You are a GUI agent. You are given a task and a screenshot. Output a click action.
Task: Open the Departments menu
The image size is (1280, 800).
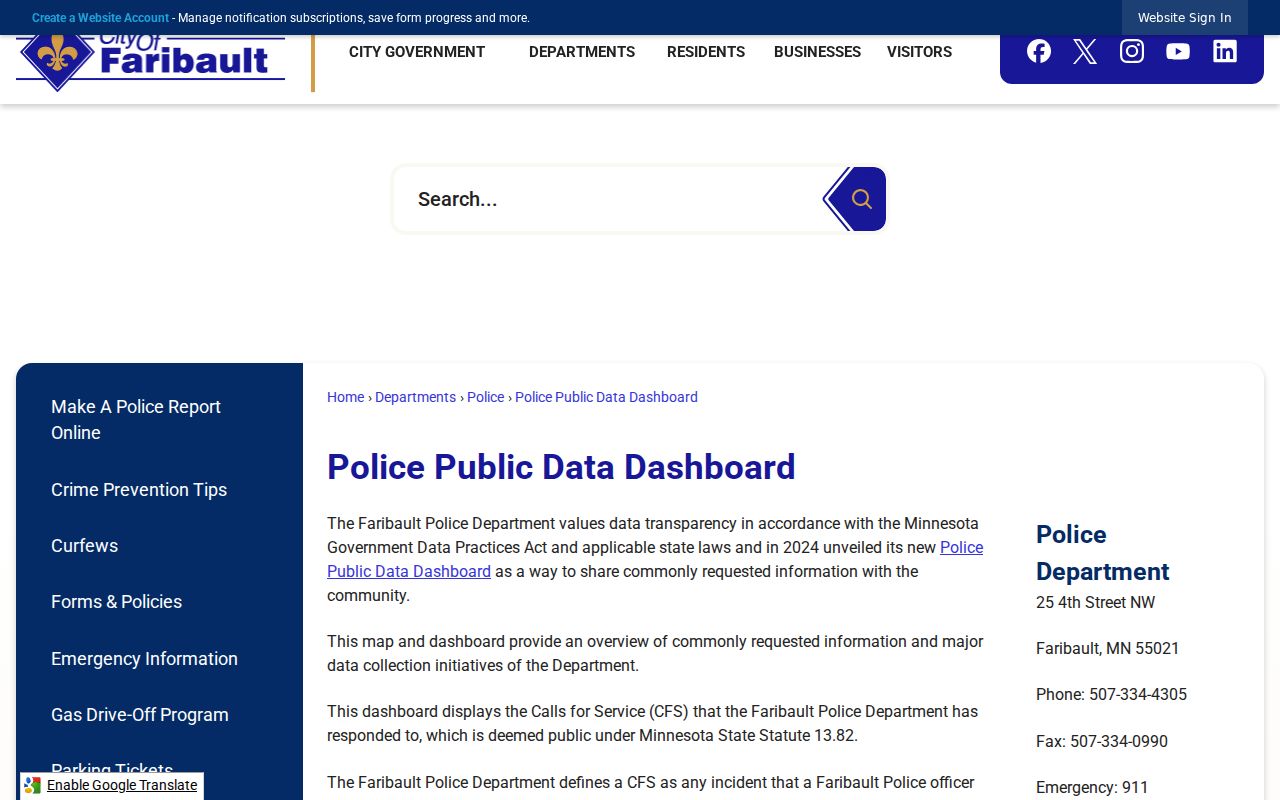coord(582,52)
